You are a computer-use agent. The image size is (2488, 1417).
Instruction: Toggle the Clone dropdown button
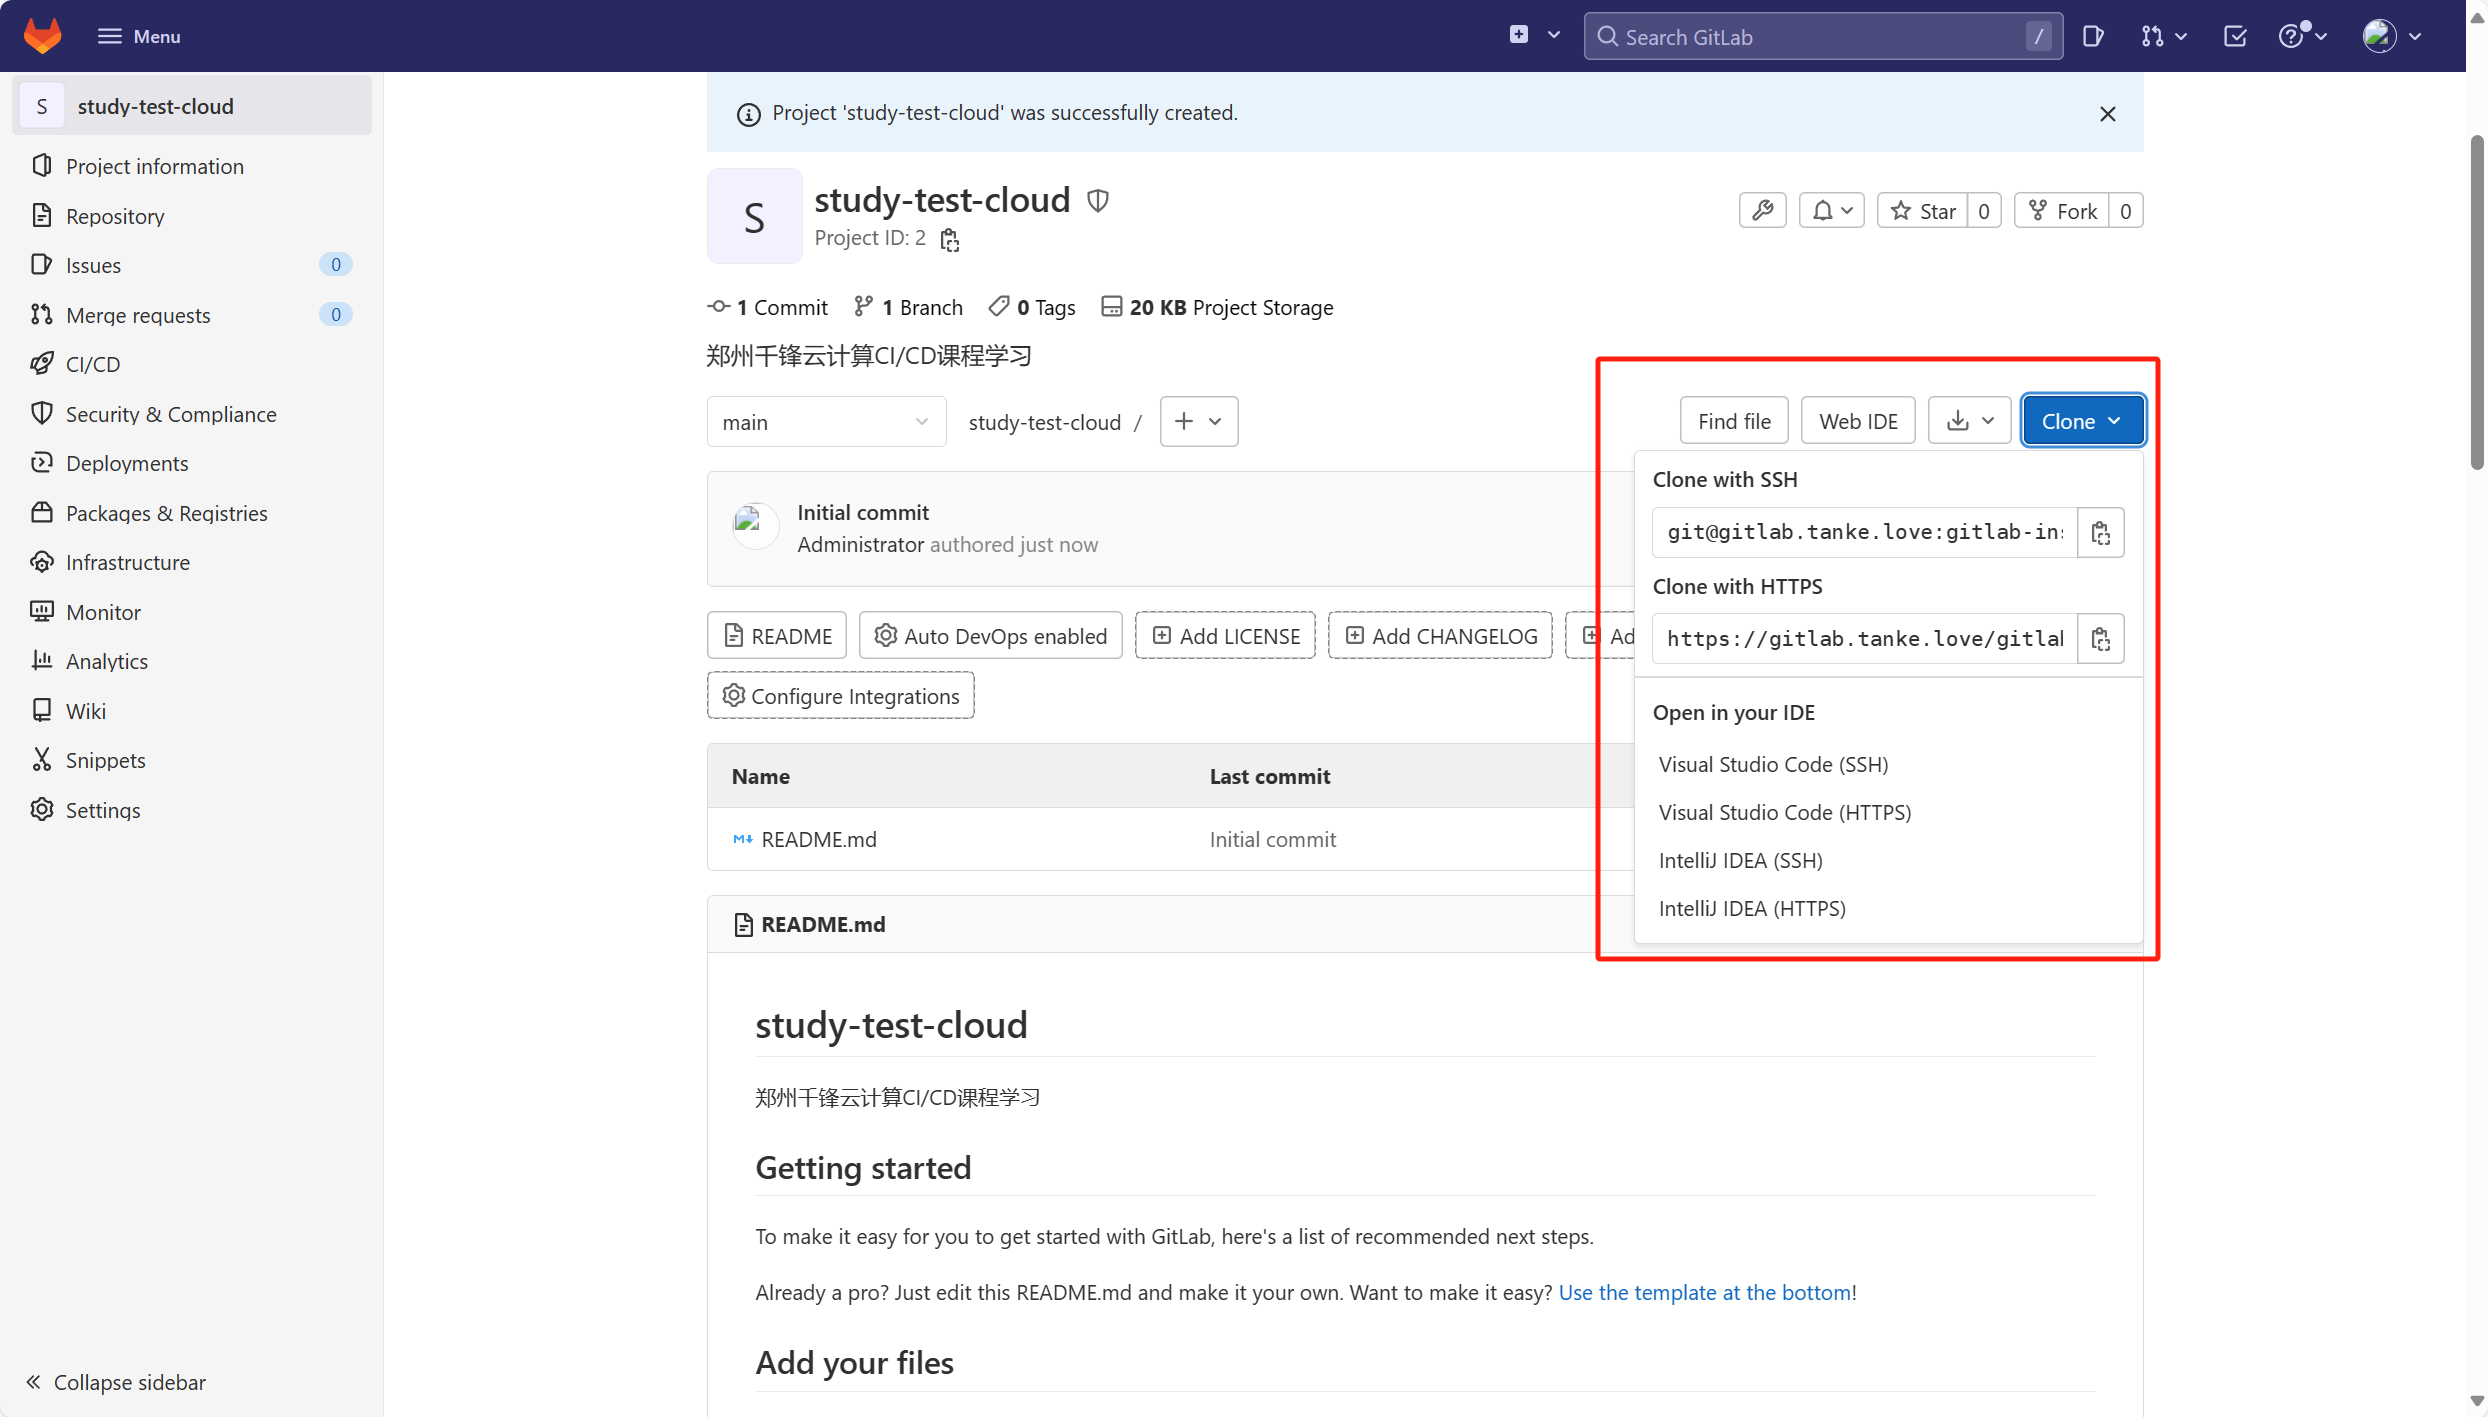tap(2082, 421)
